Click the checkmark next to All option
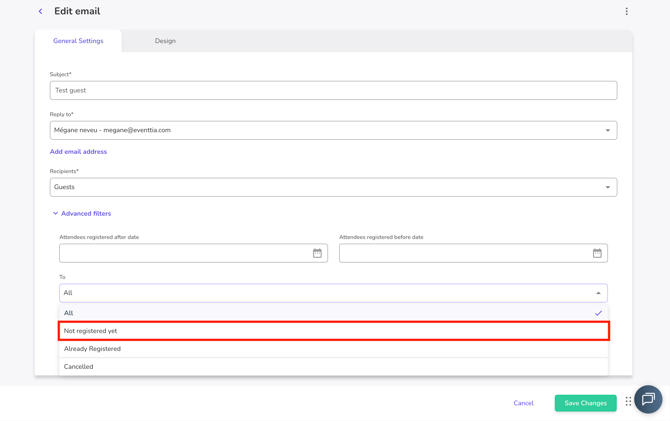 [598, 313]
